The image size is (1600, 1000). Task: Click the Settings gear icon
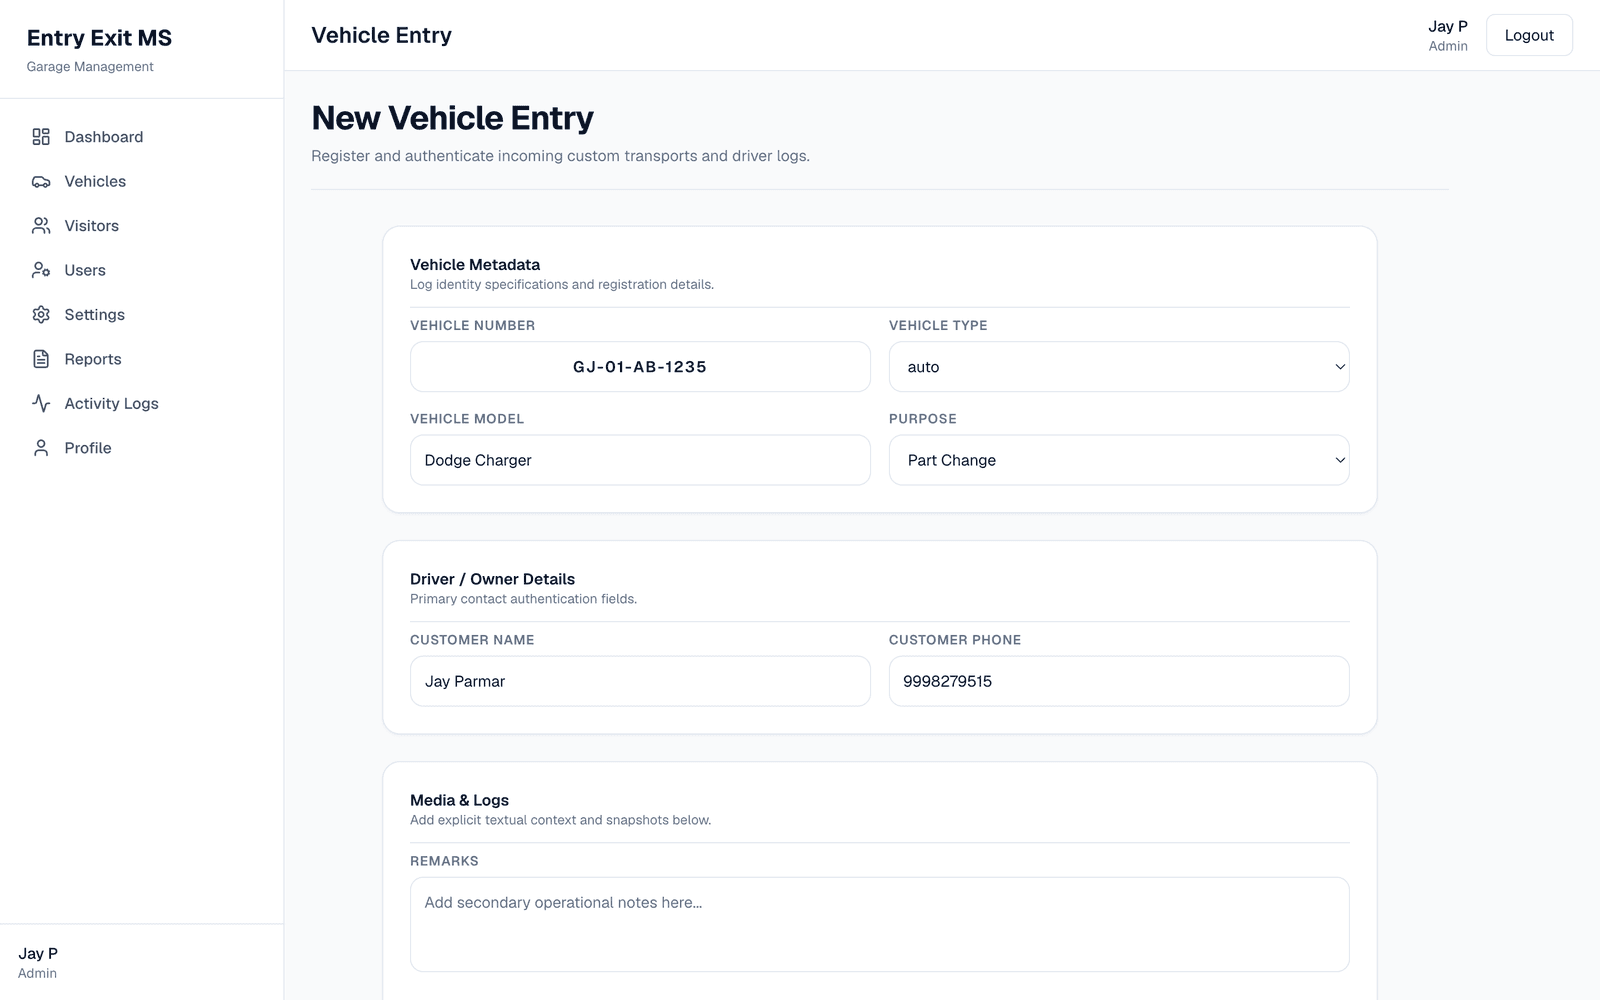click(41, 315)
